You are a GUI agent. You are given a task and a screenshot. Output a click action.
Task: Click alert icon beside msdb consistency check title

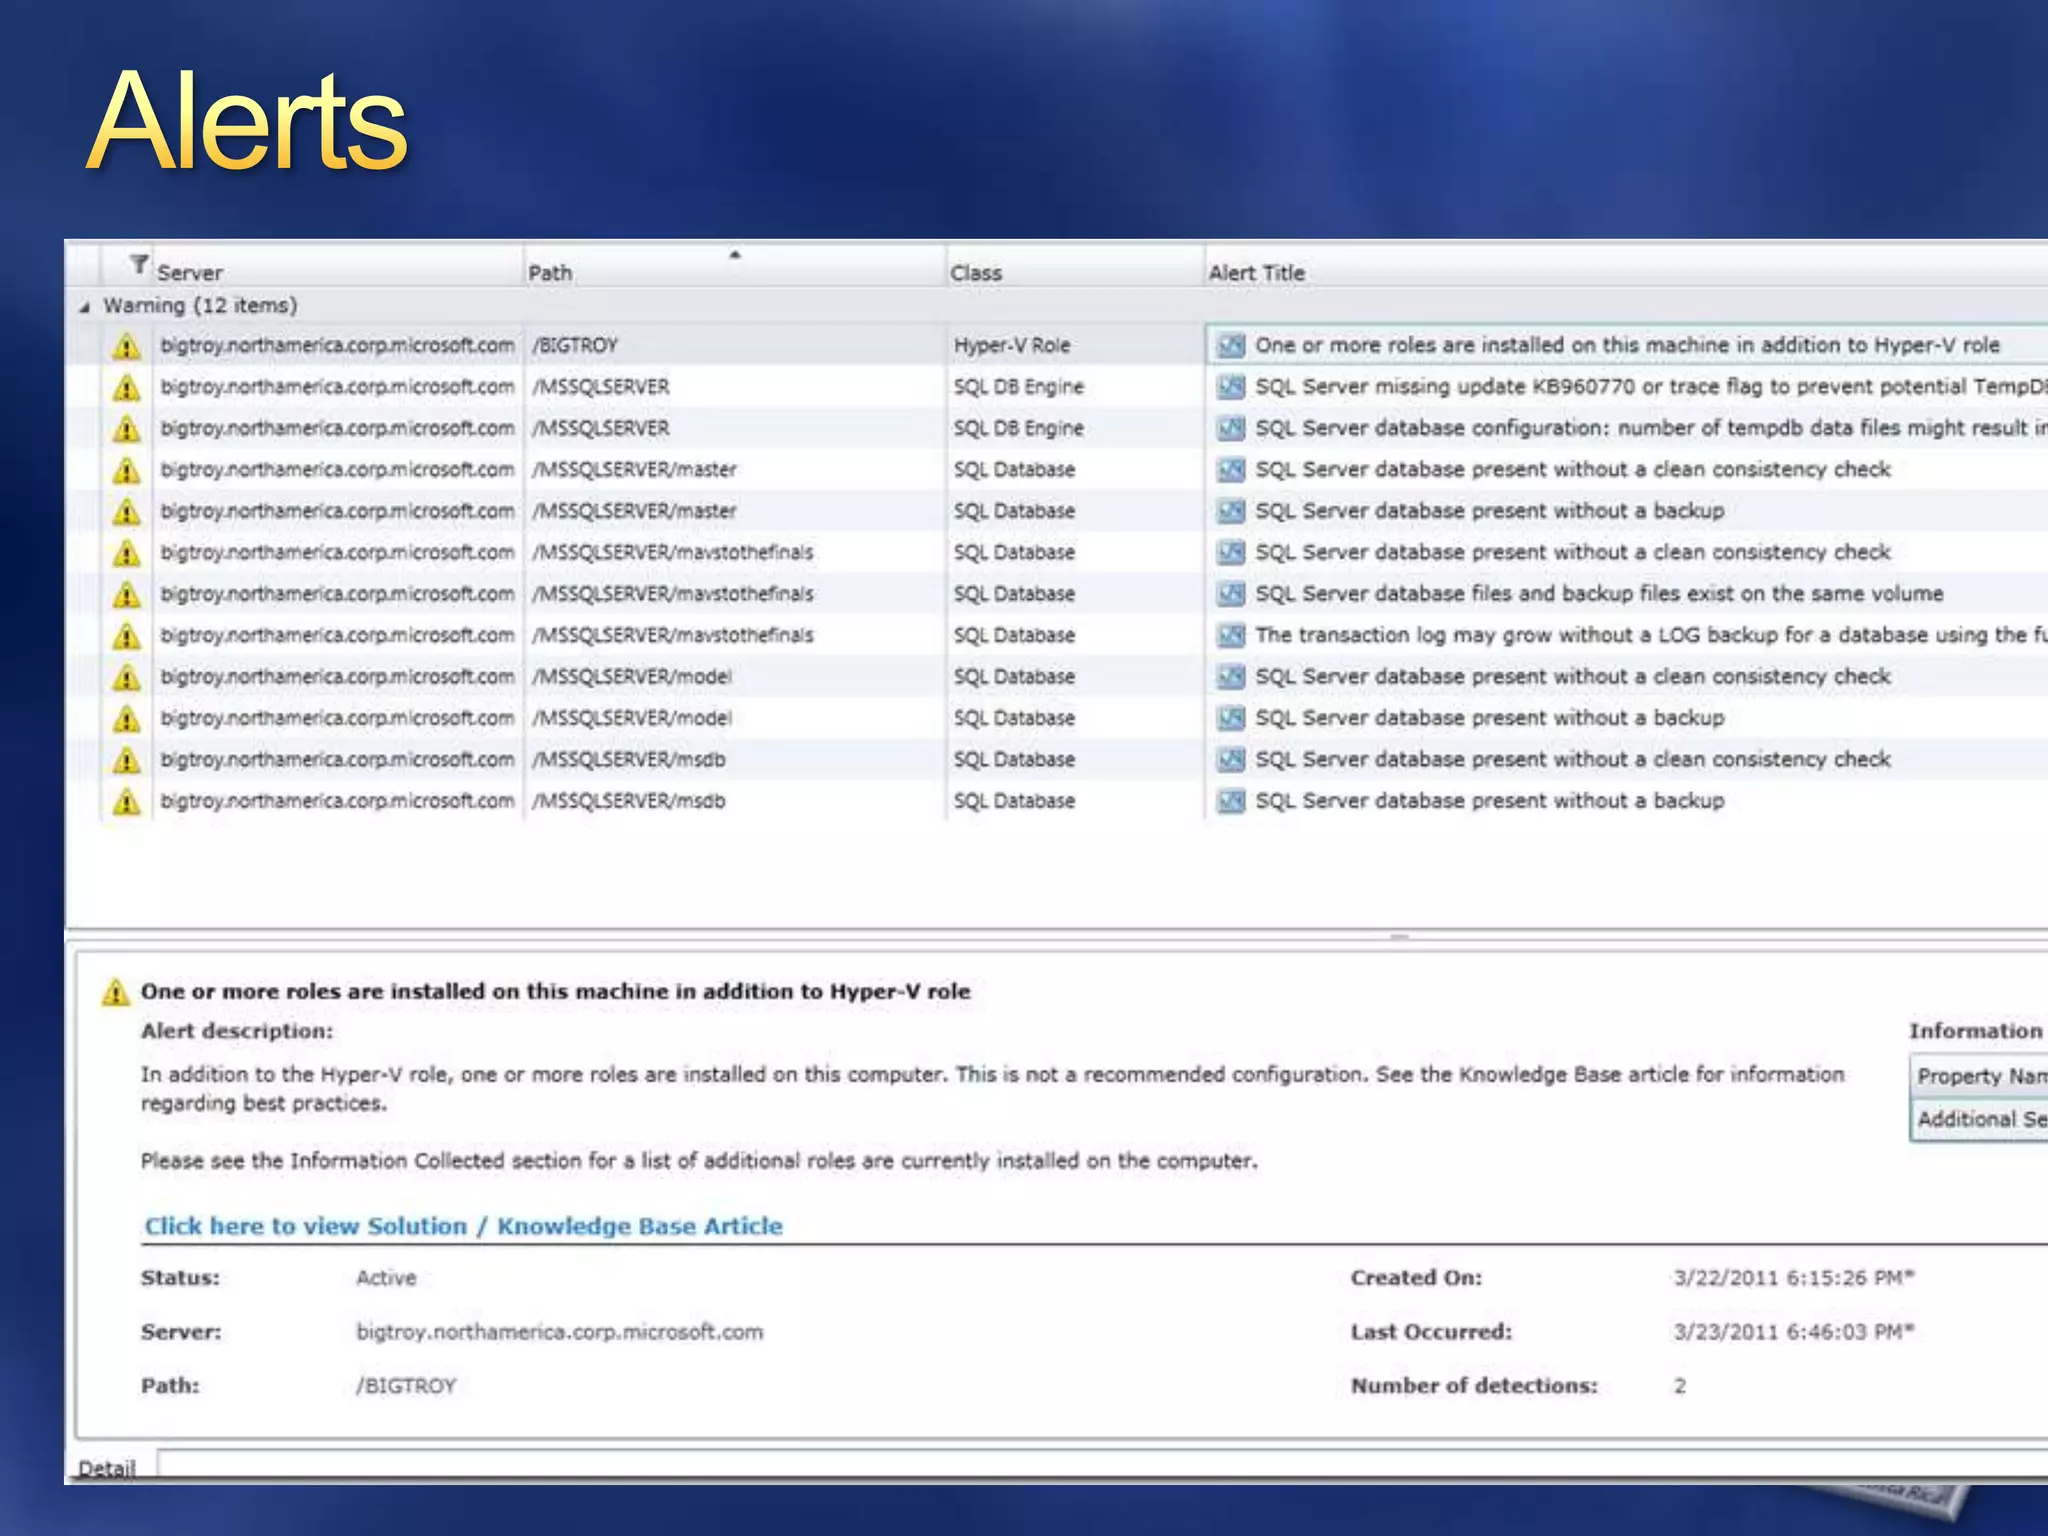click(1231, 760)
